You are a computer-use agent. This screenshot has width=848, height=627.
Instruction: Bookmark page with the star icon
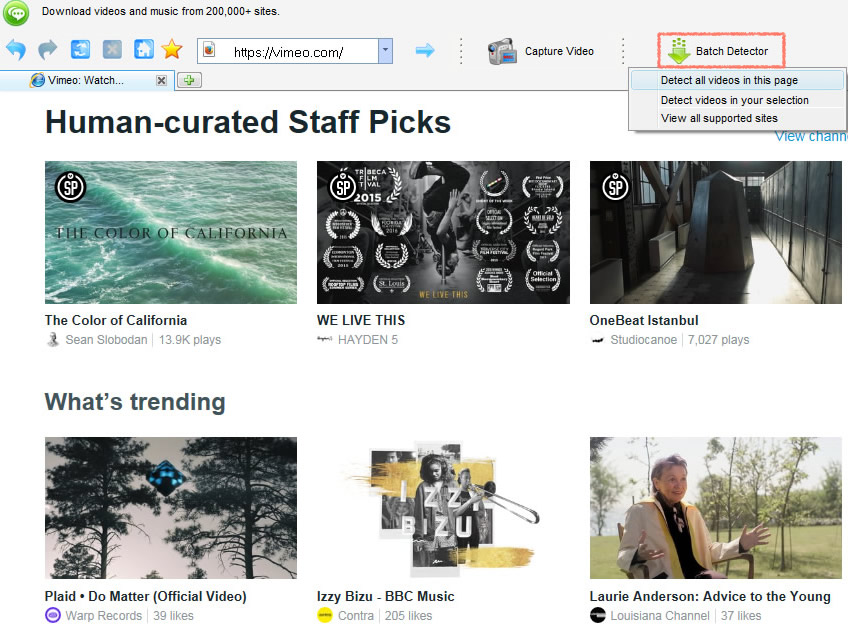(171, 50)
